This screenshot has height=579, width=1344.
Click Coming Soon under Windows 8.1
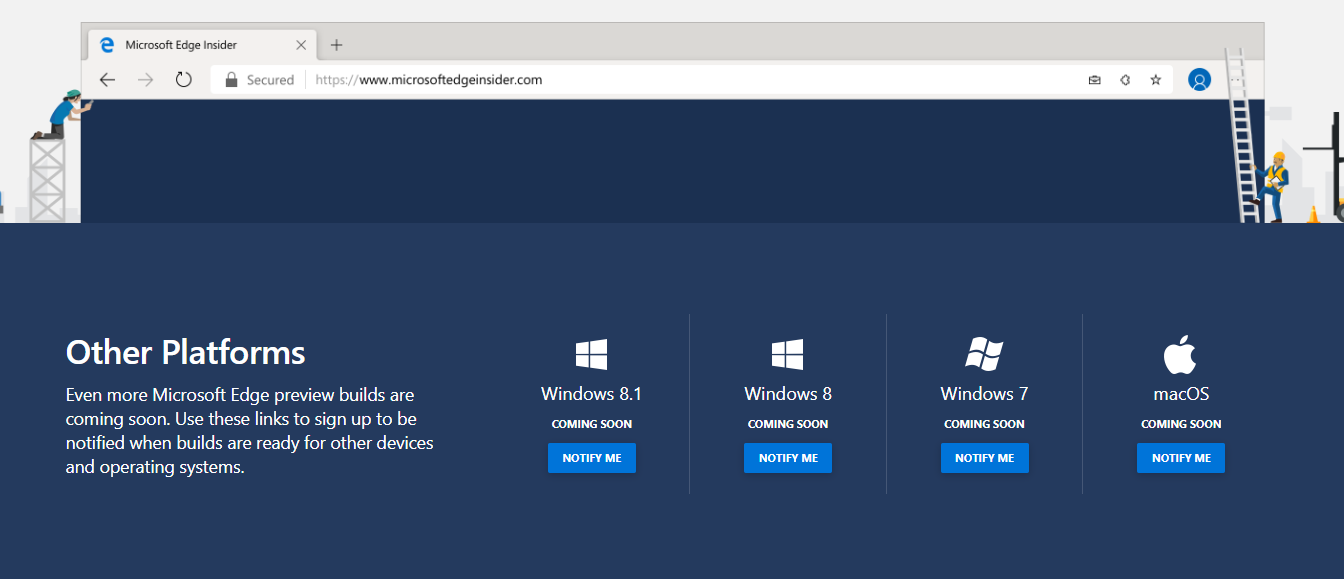(592, 424)
